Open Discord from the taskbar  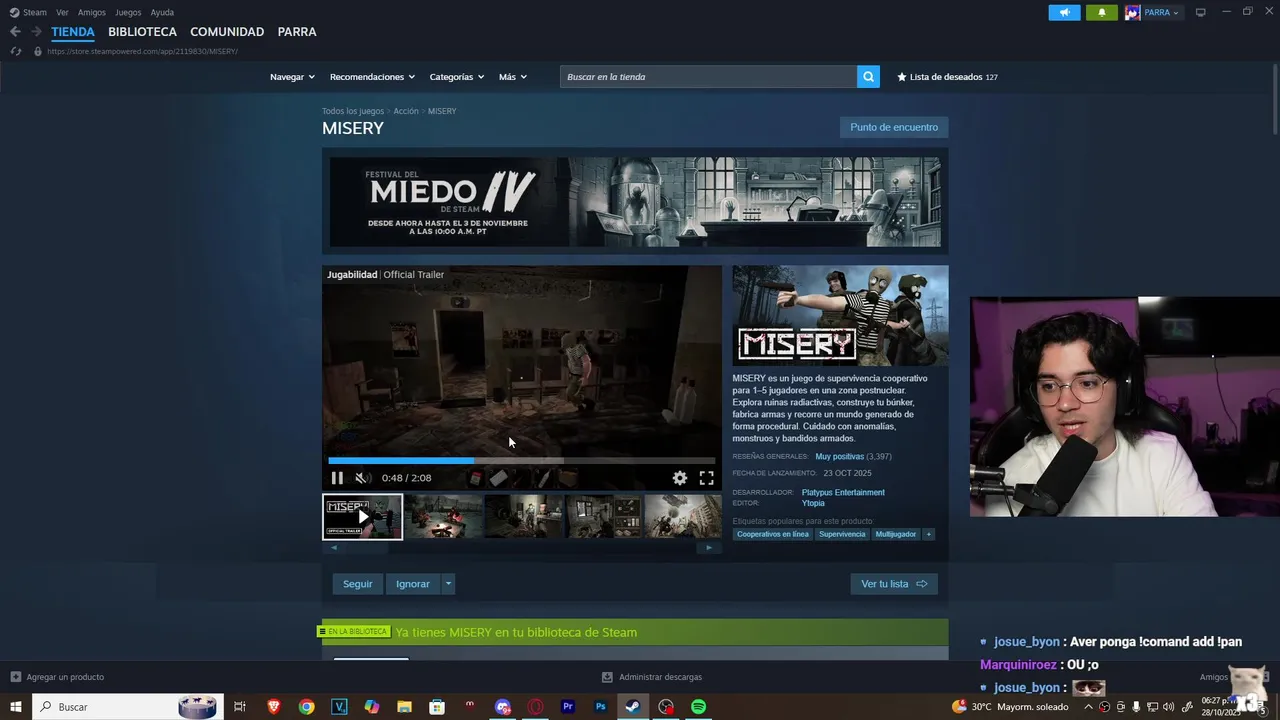click(x=503, y=707)
